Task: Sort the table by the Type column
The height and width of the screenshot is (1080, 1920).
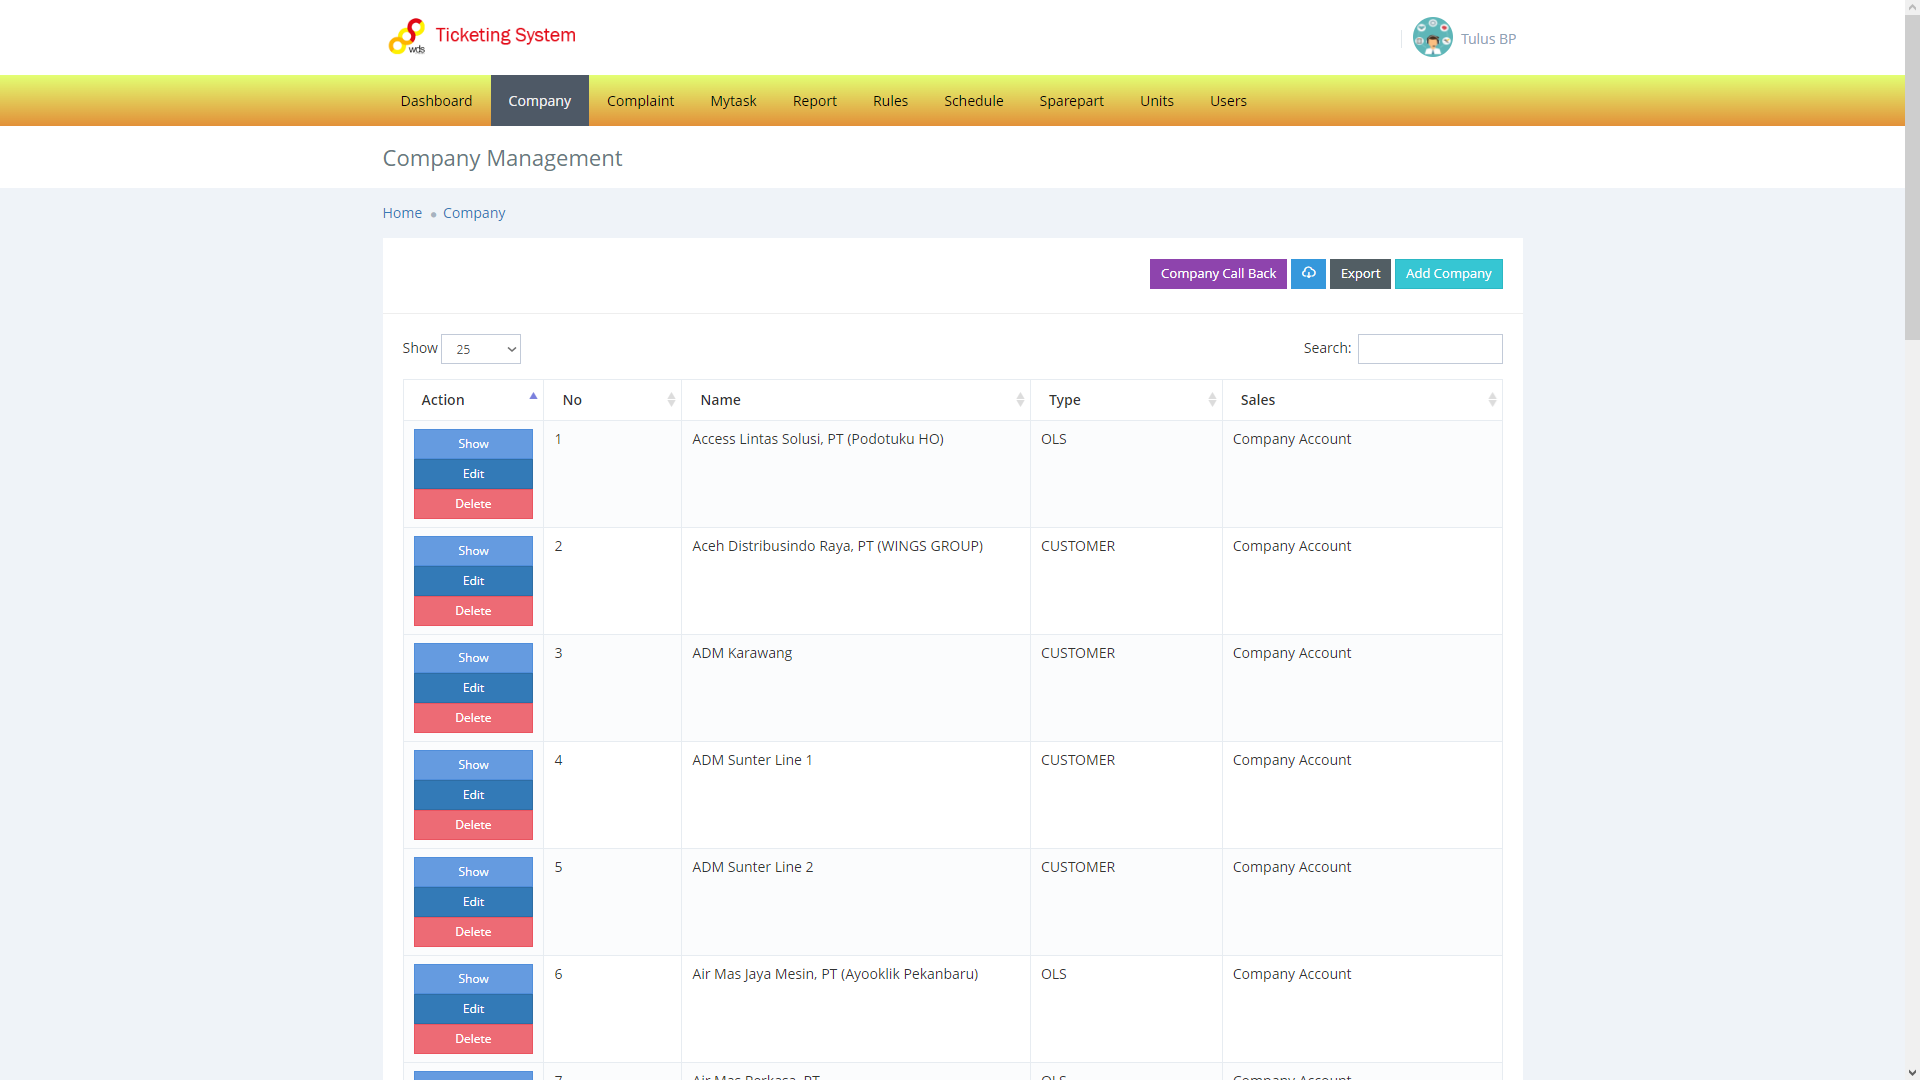Action: pyautogui.click(x=1126, y=400)
